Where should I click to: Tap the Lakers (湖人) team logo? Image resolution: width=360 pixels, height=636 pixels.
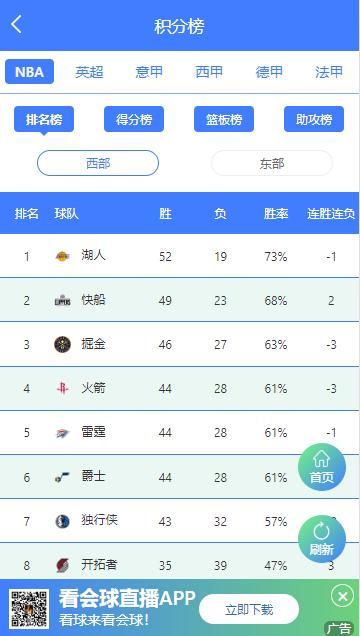tap(62, 256)
